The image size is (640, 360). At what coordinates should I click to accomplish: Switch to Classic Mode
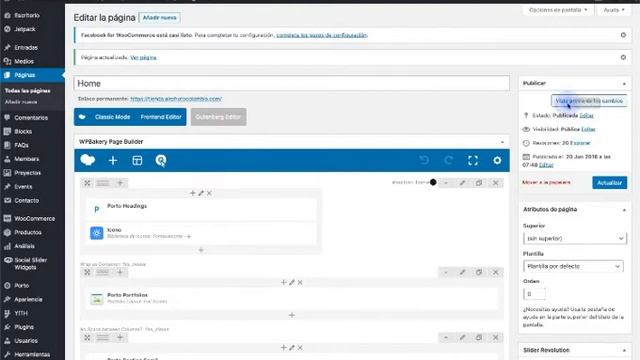tap(112, 117)
